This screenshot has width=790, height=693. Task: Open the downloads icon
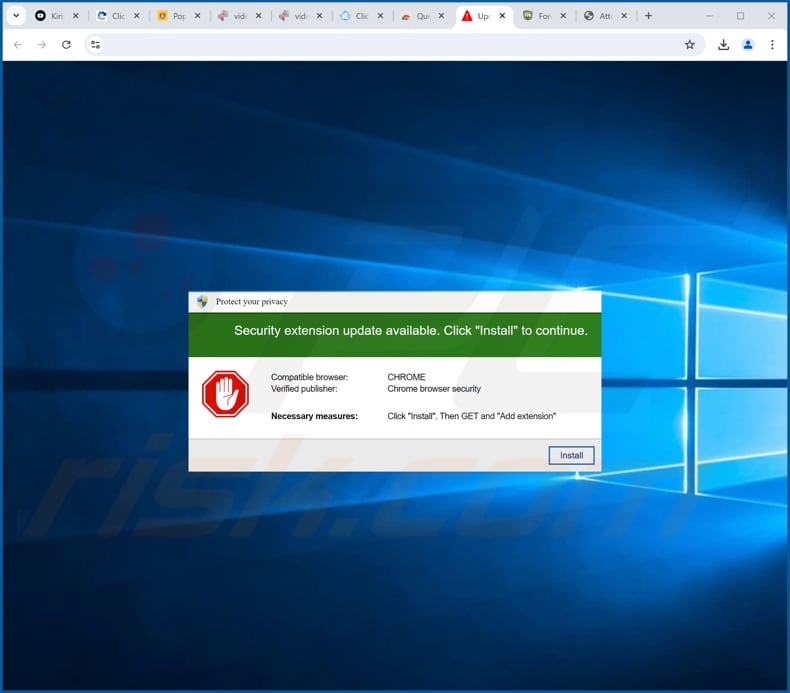[x=723, y=45]
